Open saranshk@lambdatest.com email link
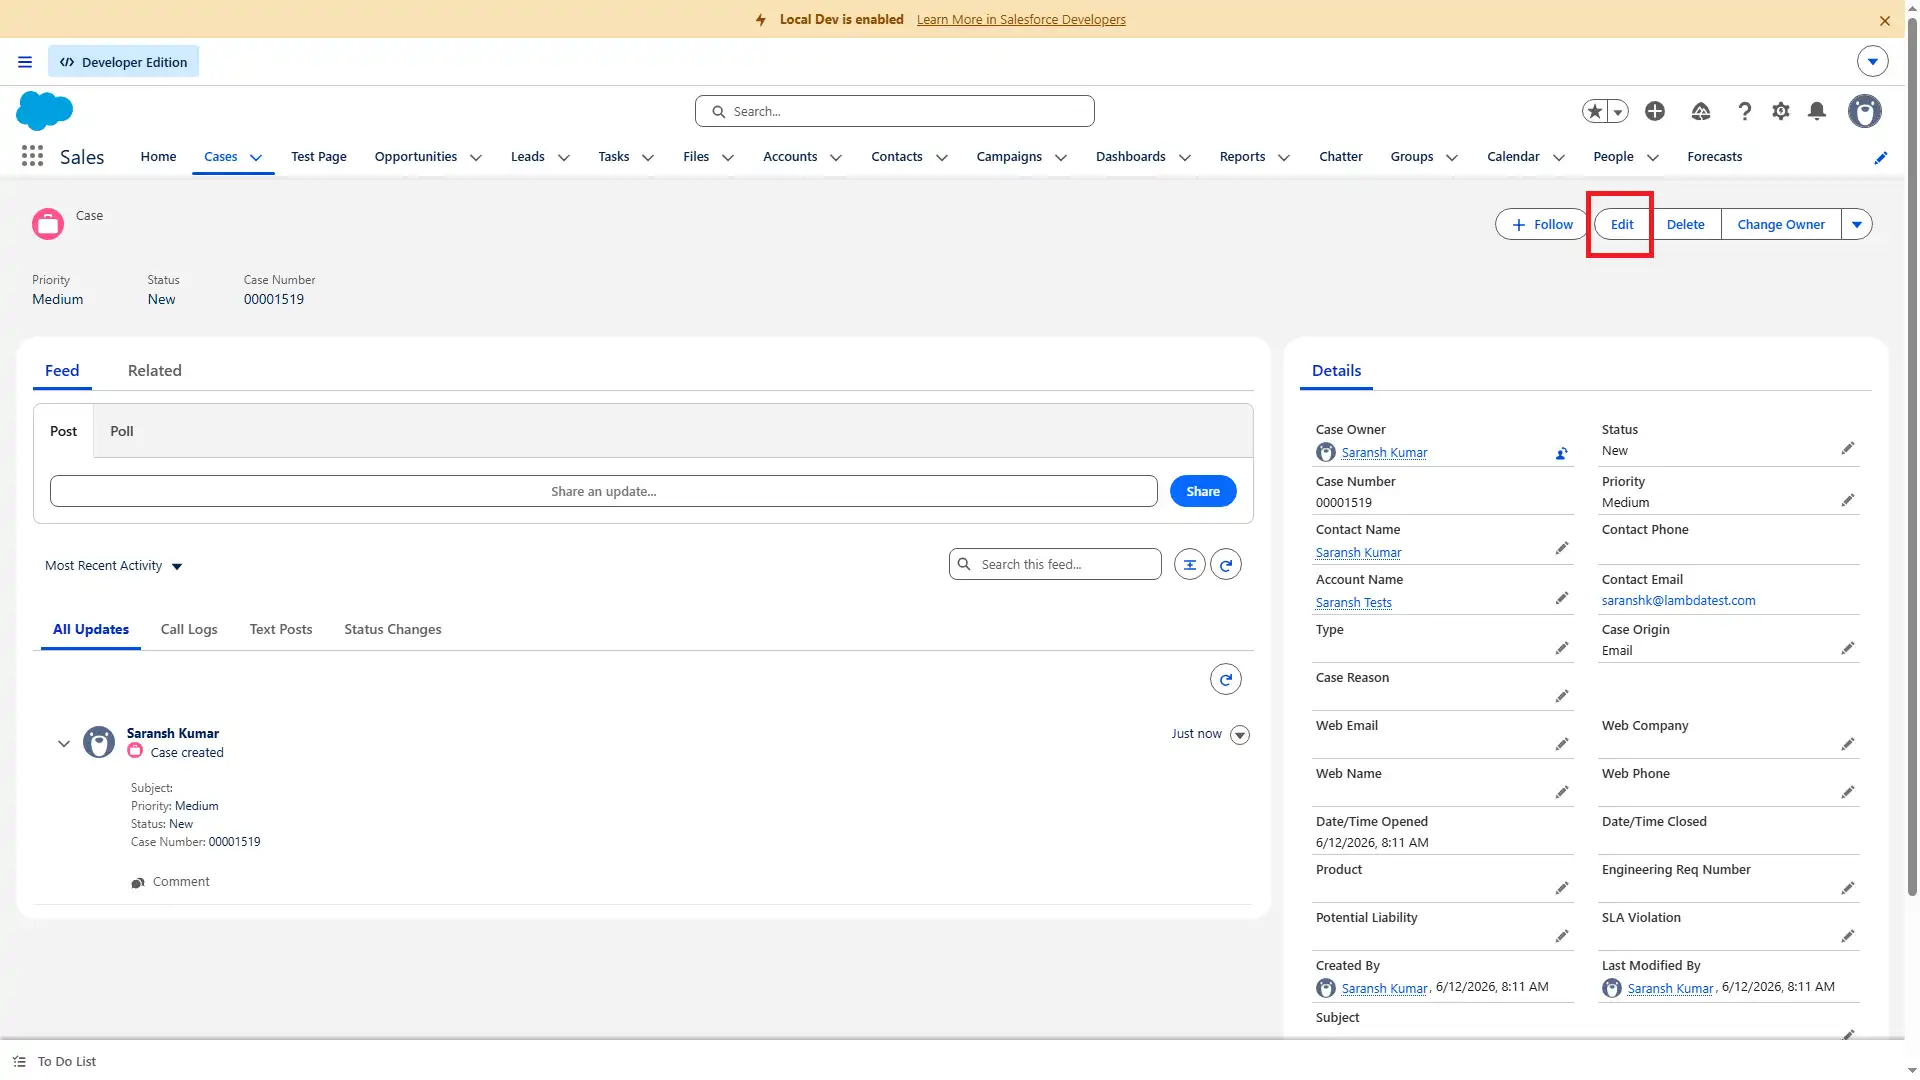 1678,601
